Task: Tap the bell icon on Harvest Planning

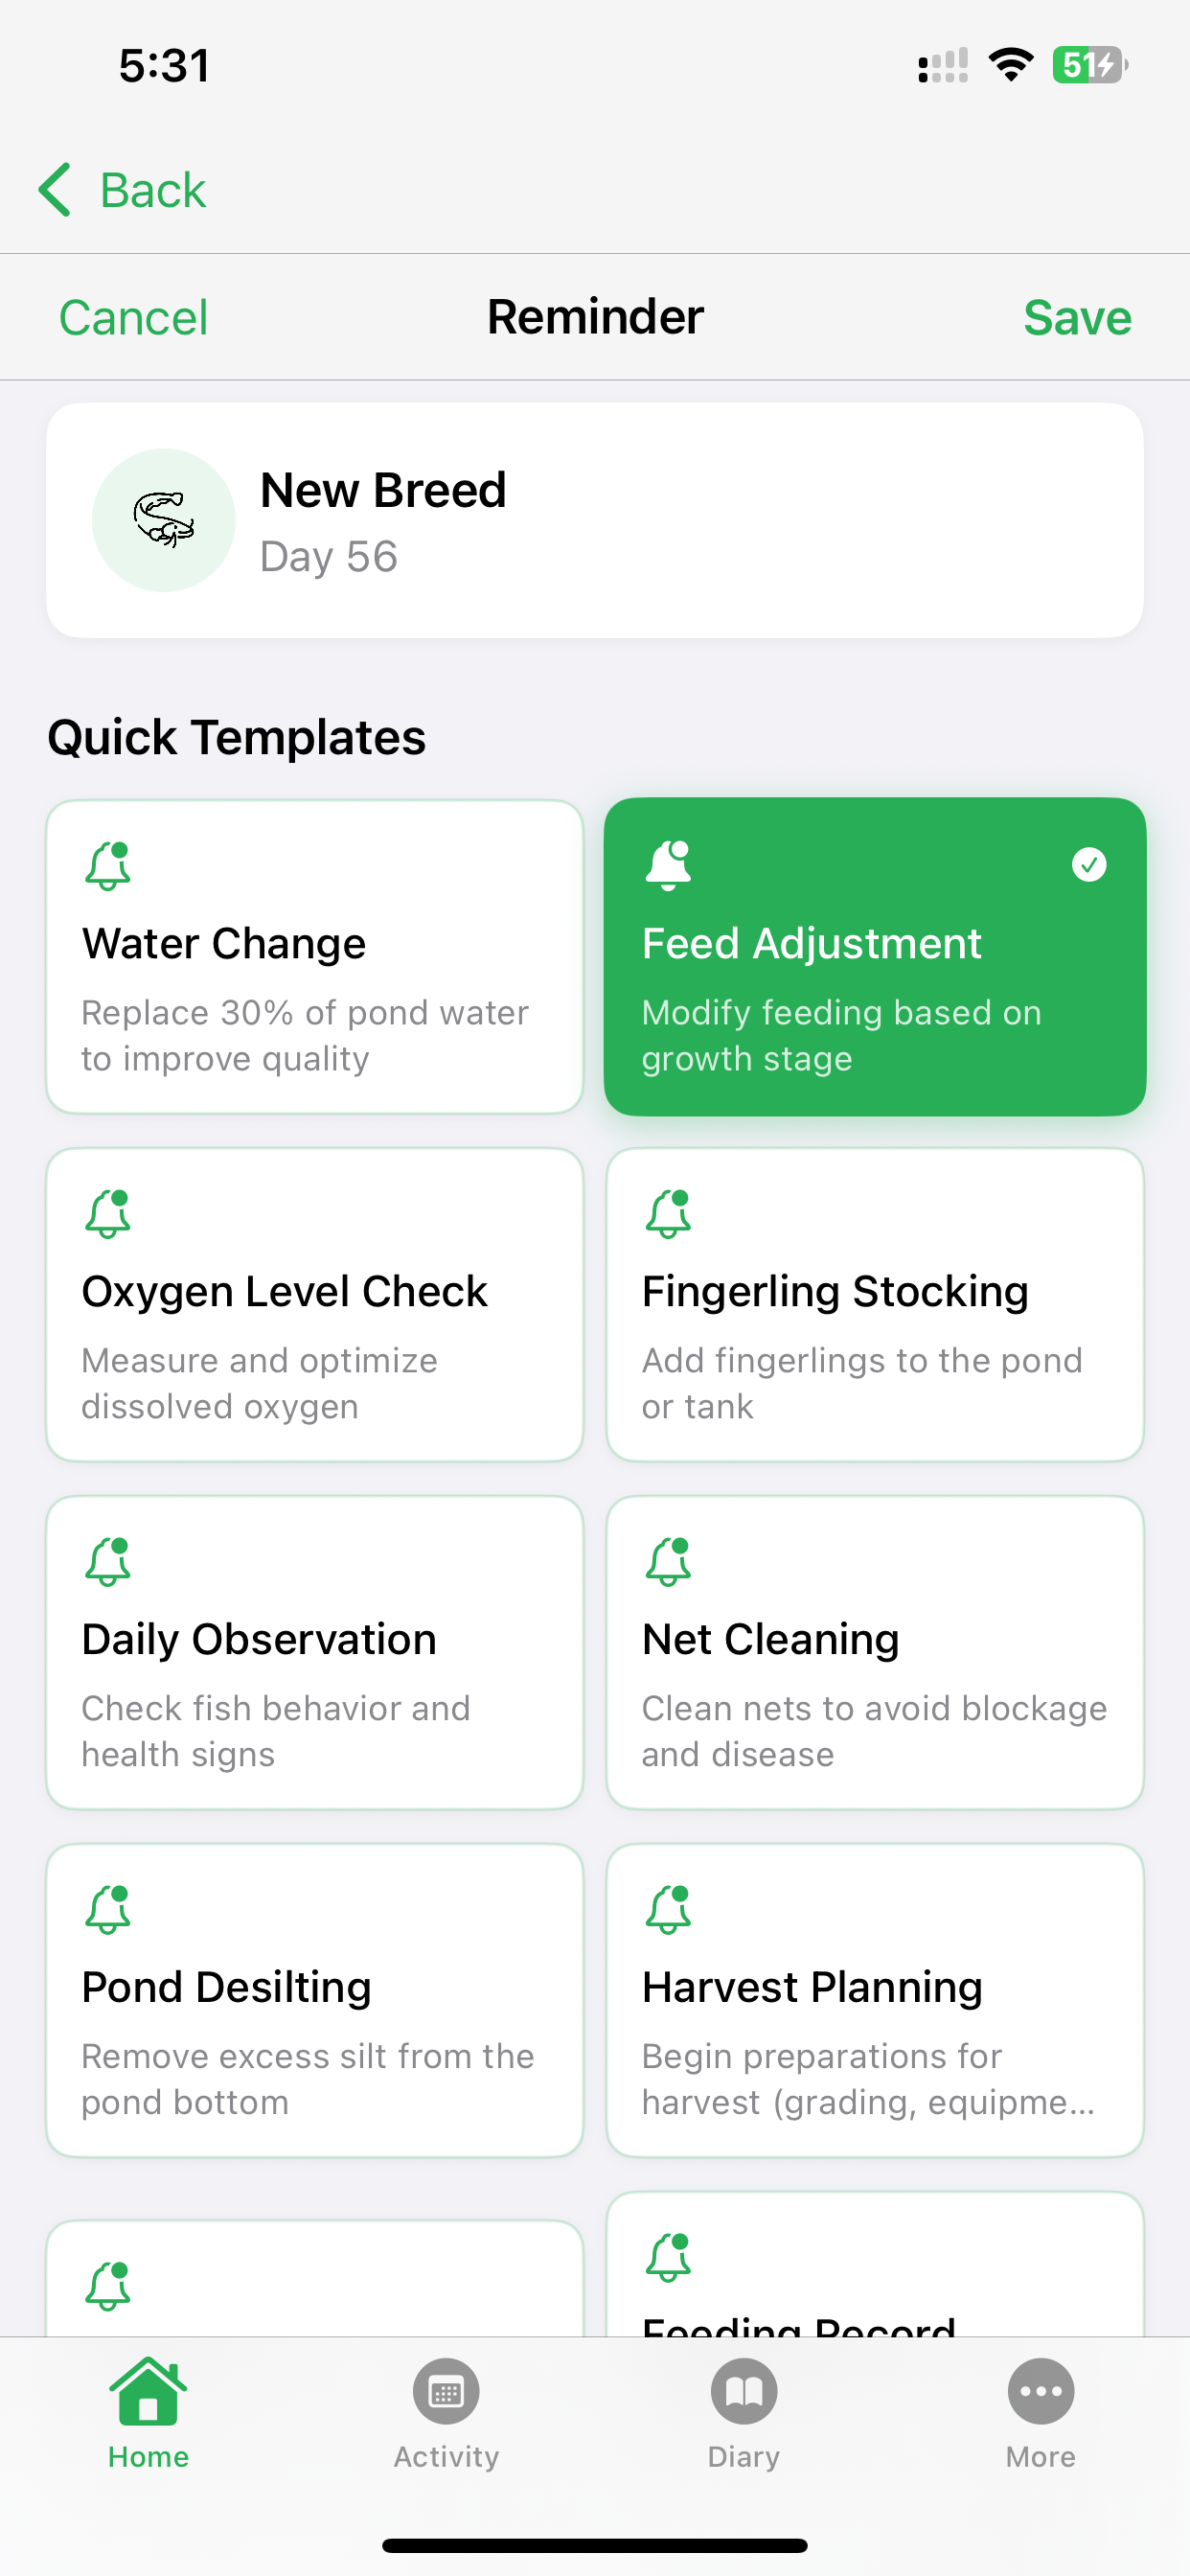Action: tap(668, 1909)
